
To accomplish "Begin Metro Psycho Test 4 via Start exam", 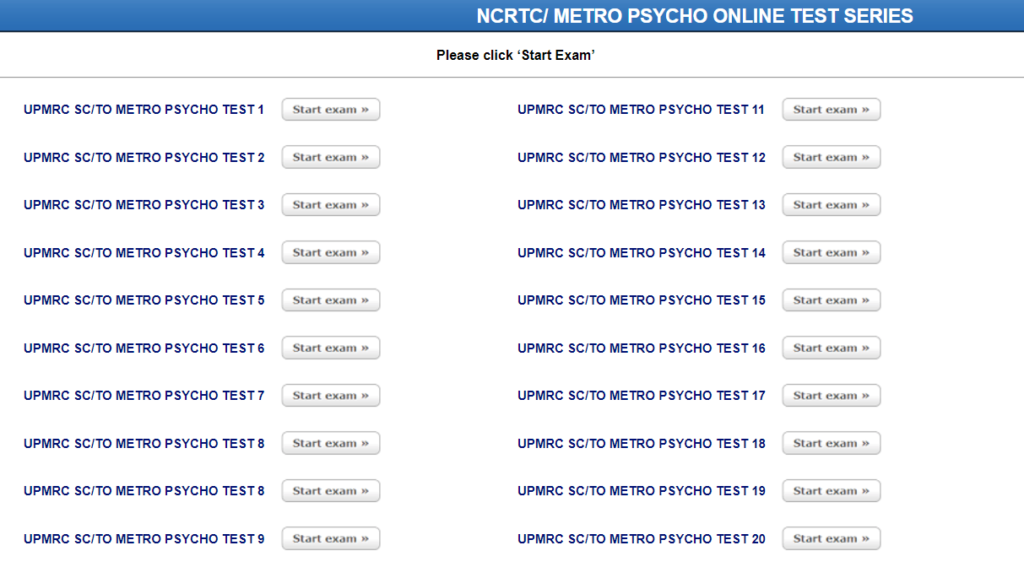I will pos(330,253).
